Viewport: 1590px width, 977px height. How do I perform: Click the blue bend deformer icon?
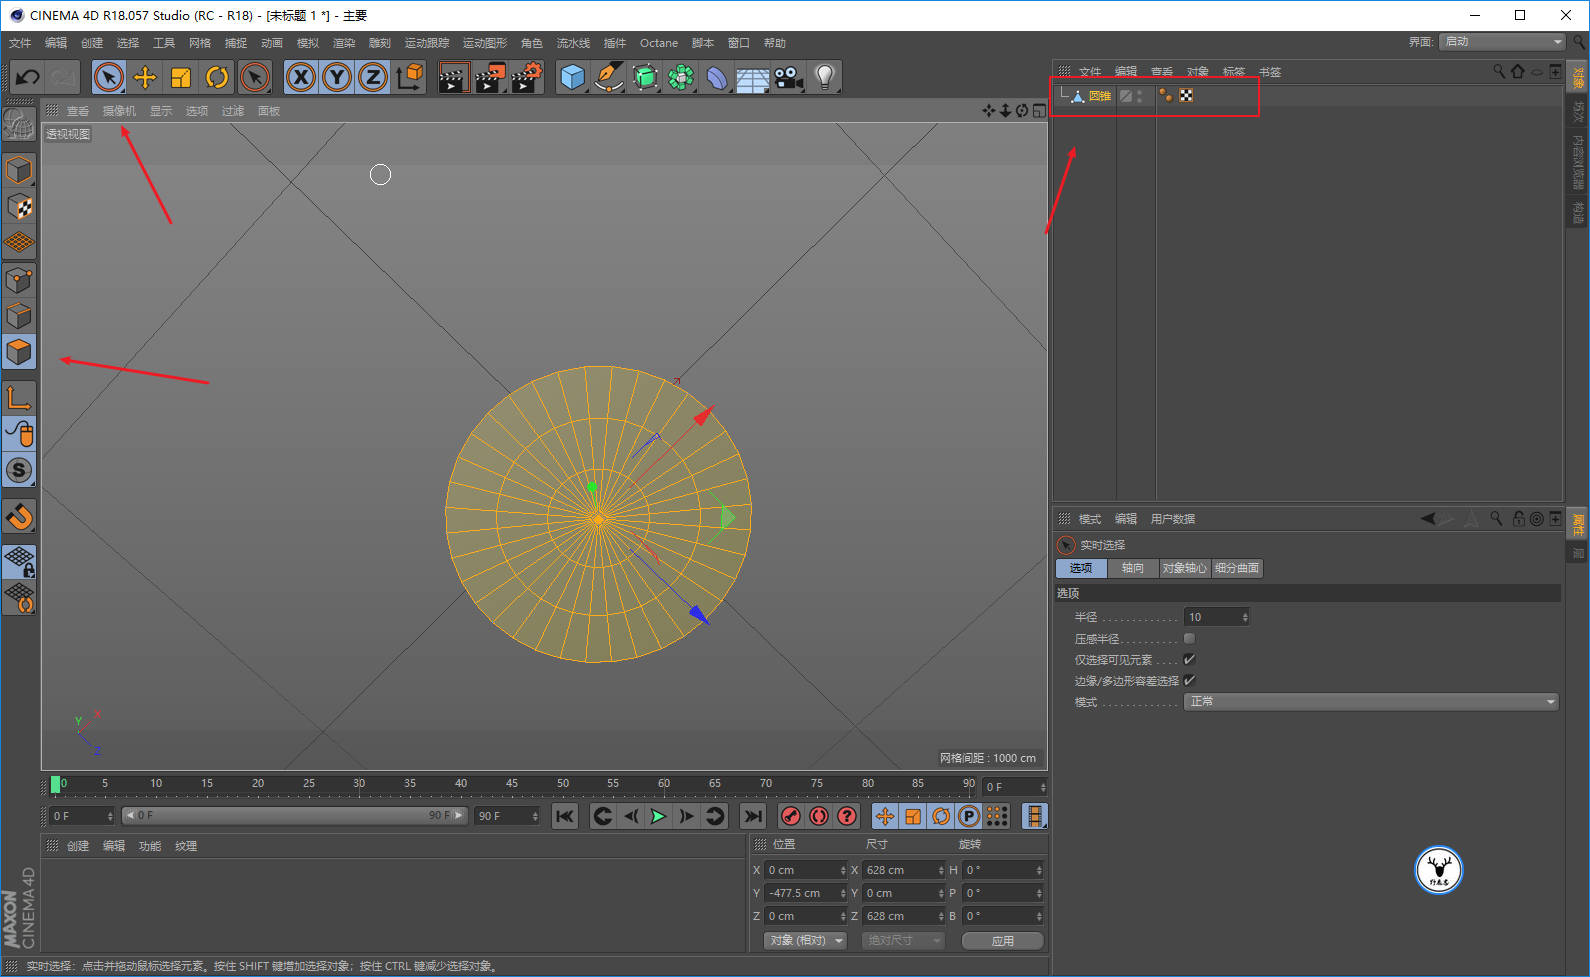coord(717,77)
